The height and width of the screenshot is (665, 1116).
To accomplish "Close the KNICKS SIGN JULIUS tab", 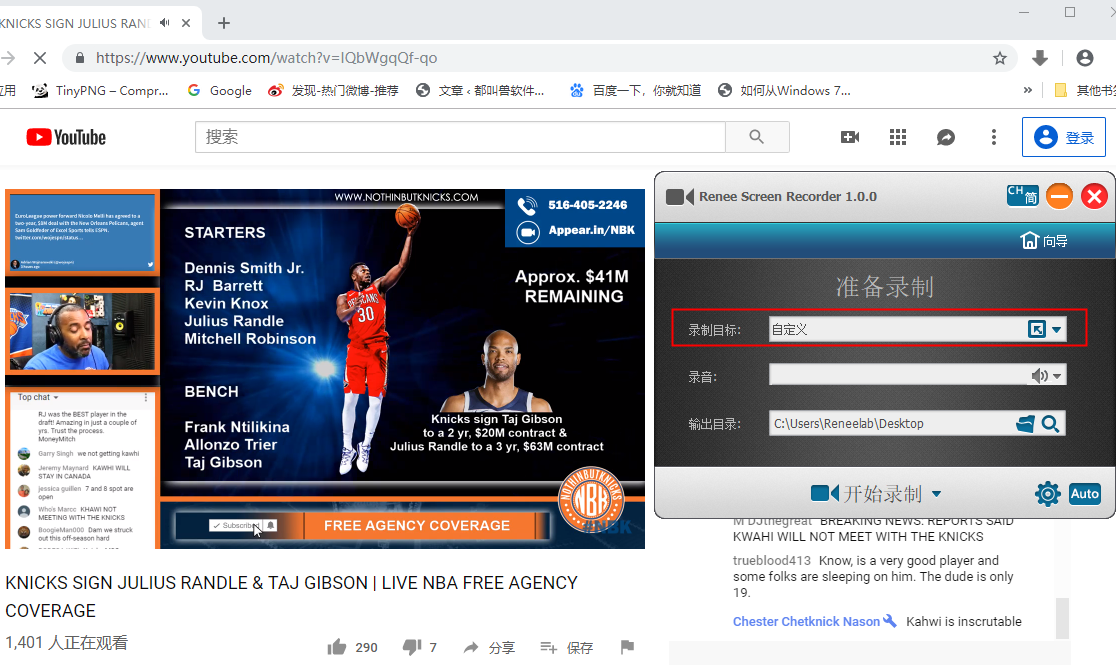I will point(186,23).
